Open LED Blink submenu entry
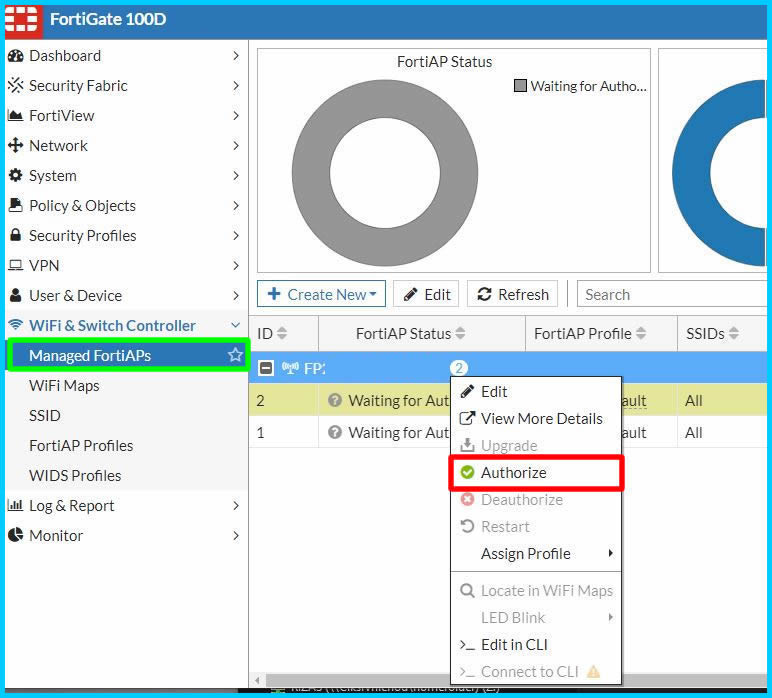This screenshot has height=698, width=772. point(536,617)
